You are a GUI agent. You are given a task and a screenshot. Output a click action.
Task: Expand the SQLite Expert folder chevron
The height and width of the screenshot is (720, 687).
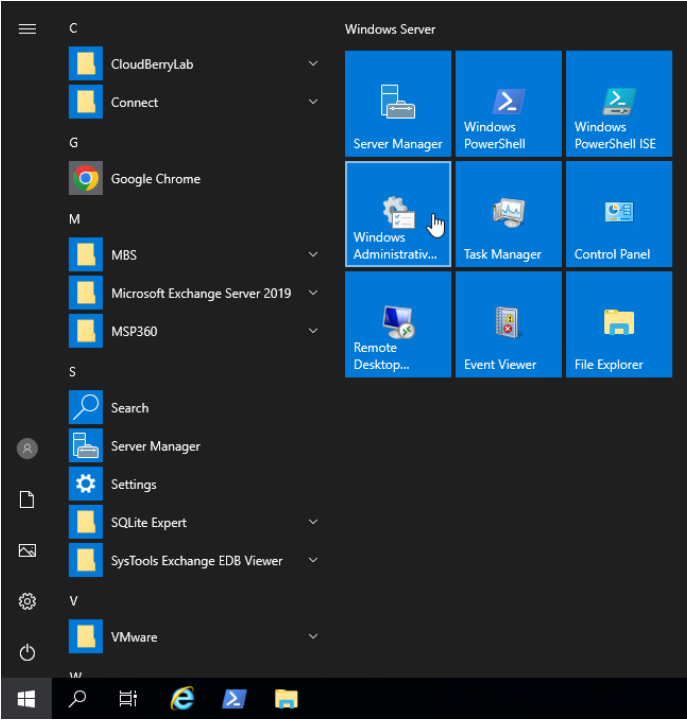[x=313, y=522]
